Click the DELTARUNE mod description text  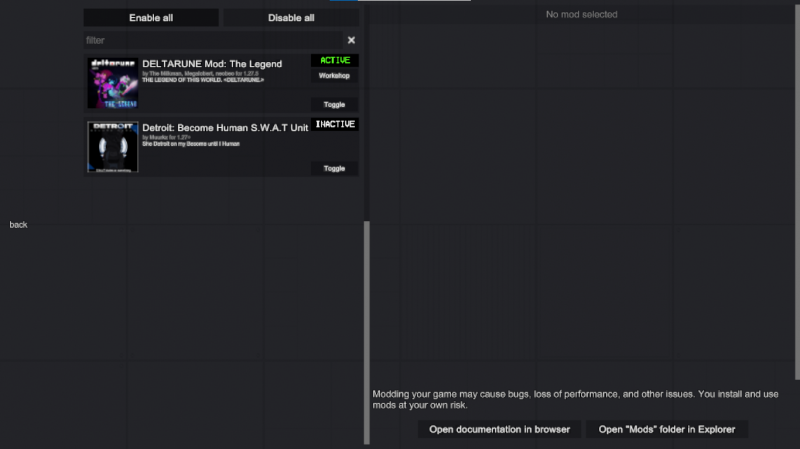(x=203, y=80)
